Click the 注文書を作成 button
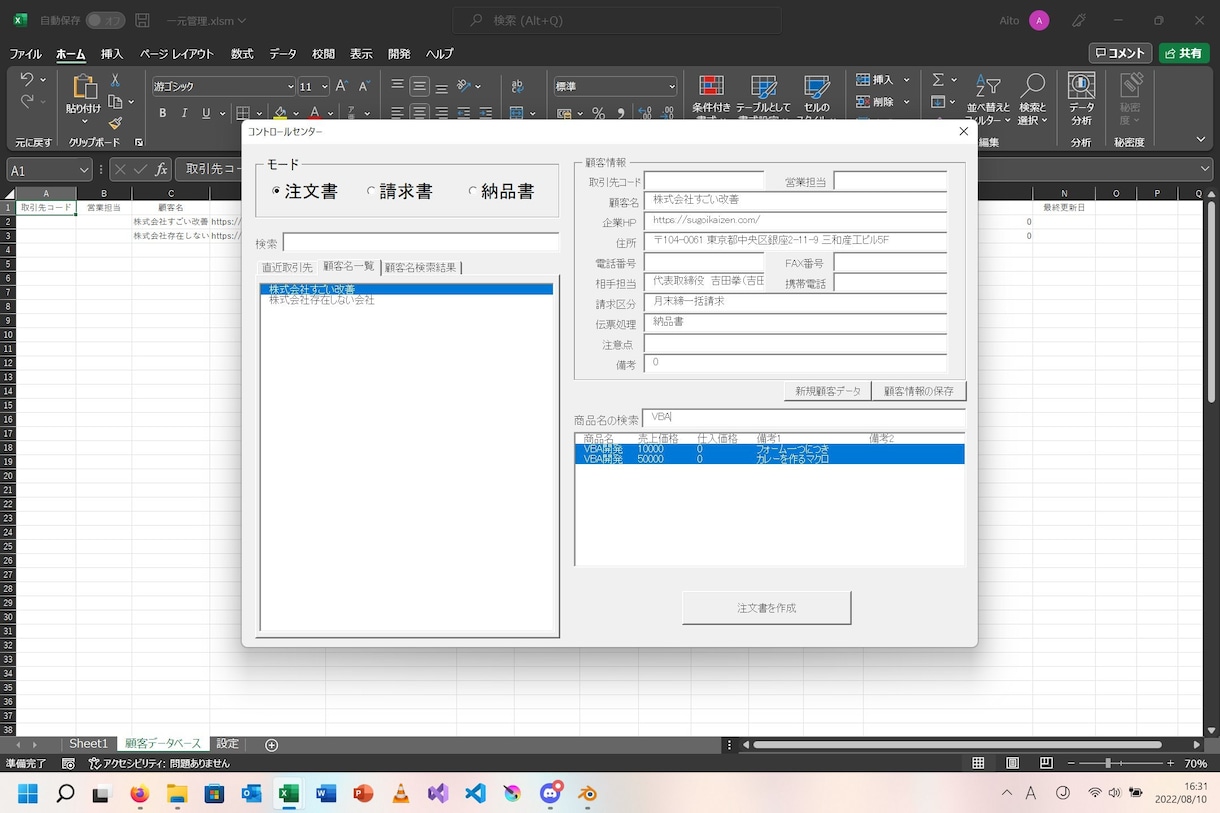Image resolution: width=1220 pixels, height=813 pixels. click(766, 608)
